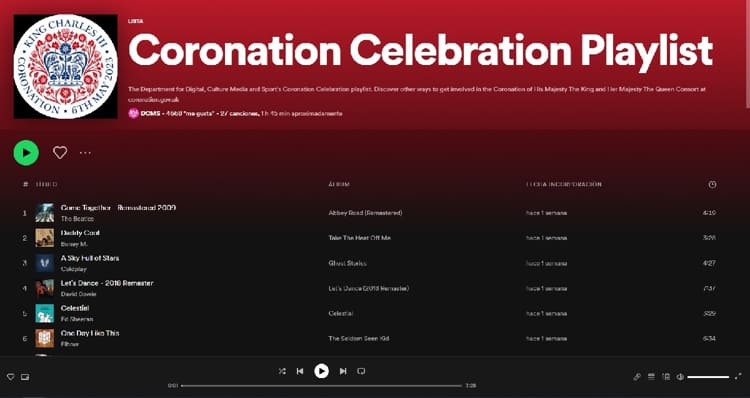Click the Daddy Cool cover thumbnail
The height and width of the screenshot is (398, 750).
tap(44, 238)
